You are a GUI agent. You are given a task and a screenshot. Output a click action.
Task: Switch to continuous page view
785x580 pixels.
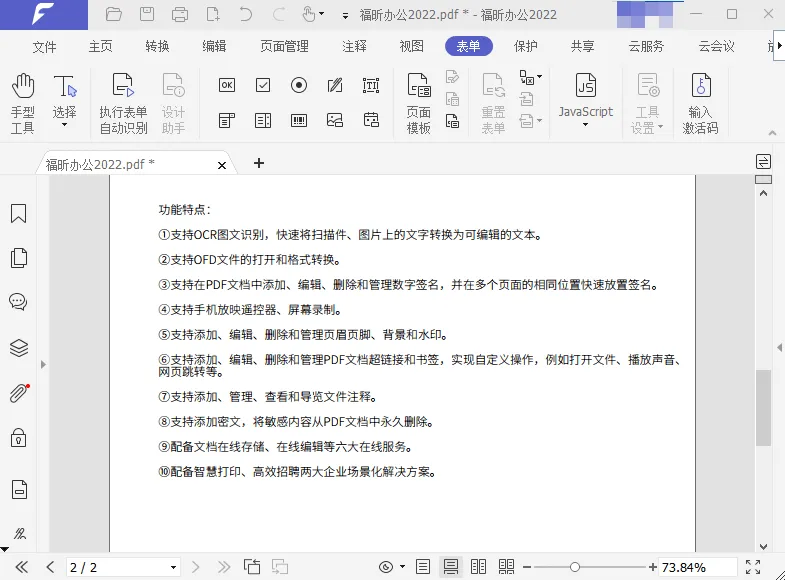(451, 567)
